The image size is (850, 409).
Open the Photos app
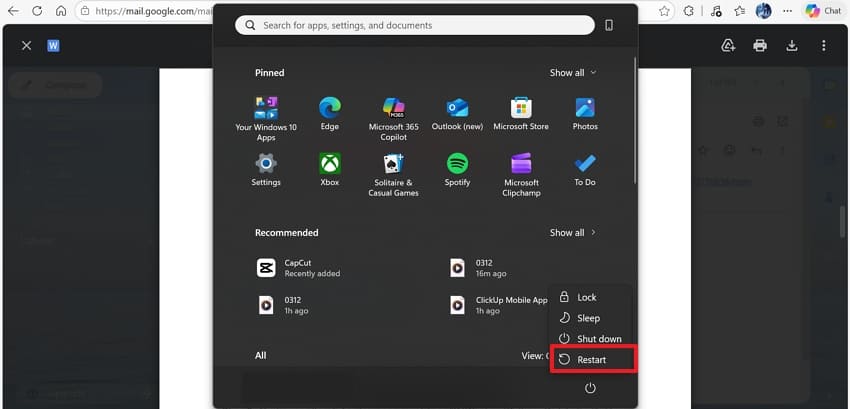pos(585,113)
